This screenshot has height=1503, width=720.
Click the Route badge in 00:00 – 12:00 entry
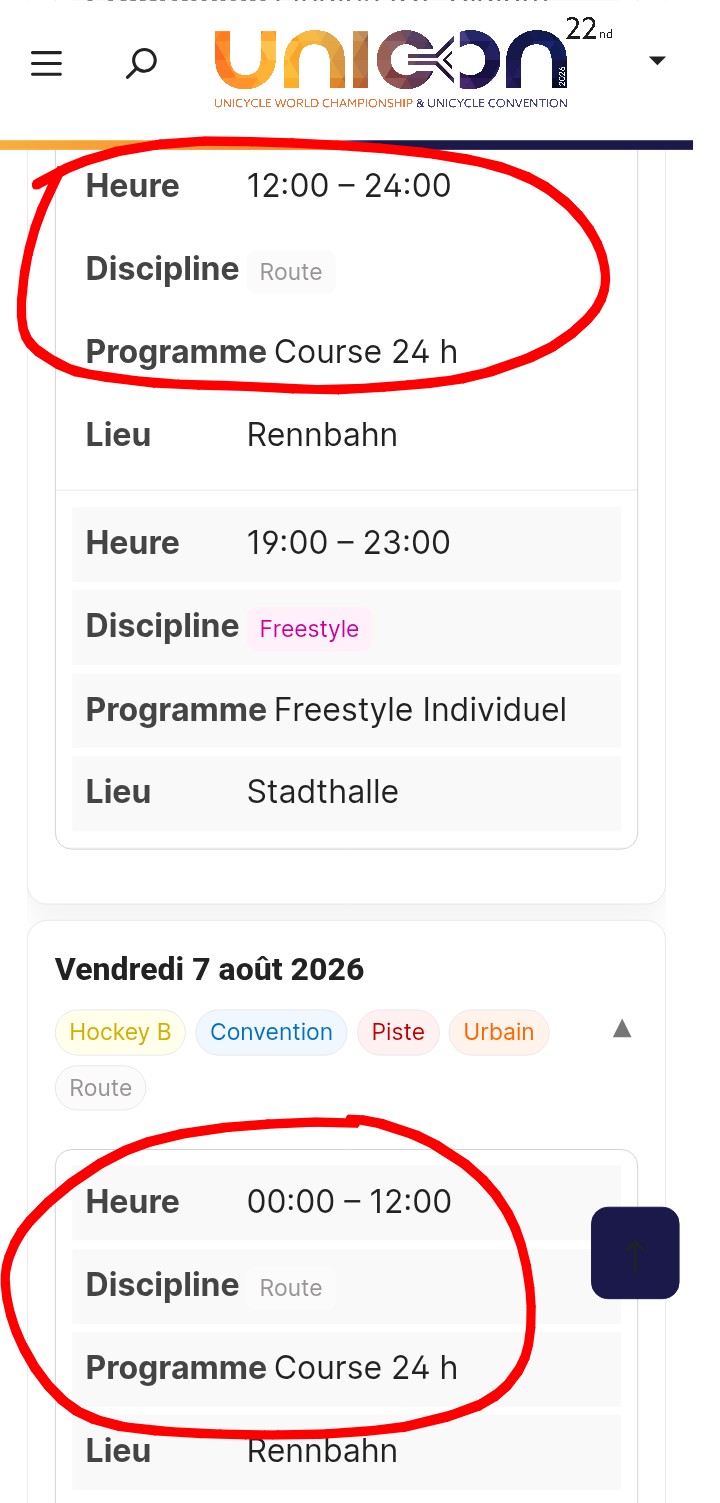(x=291, y=1288)
